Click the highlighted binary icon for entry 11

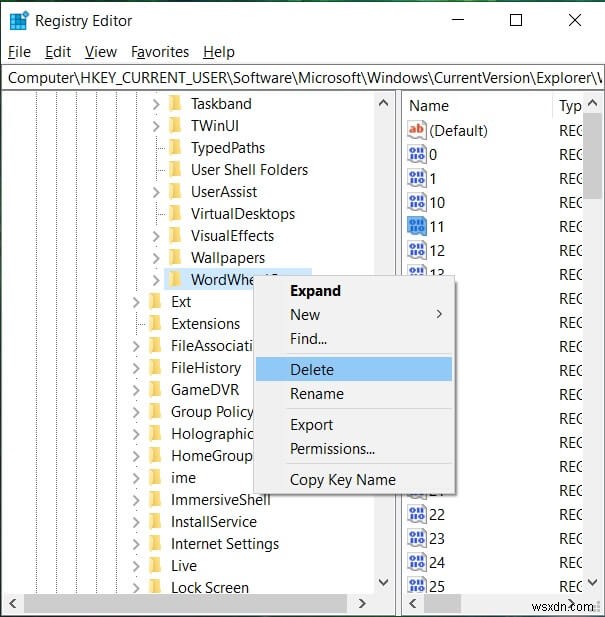417,226
